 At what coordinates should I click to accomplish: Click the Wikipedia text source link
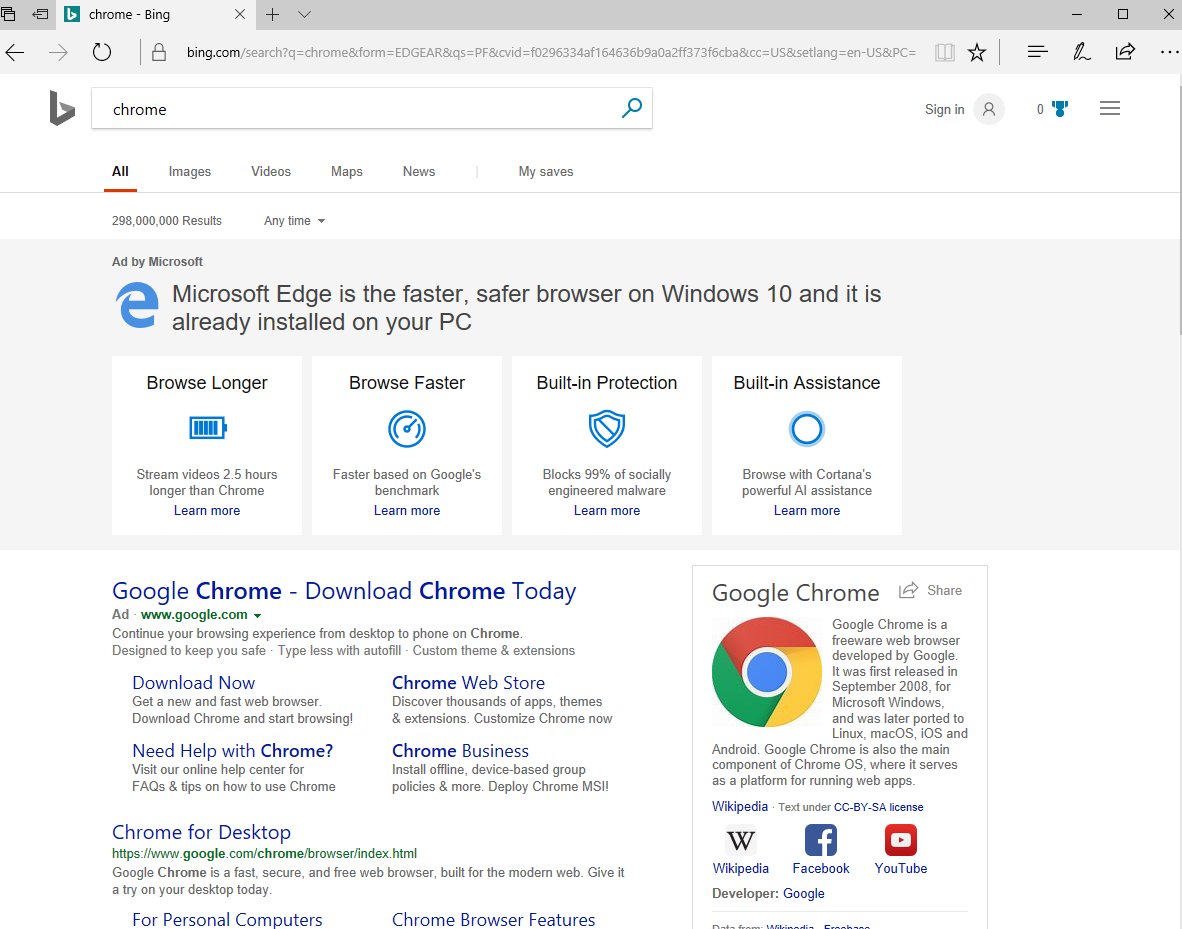(740, 806)
